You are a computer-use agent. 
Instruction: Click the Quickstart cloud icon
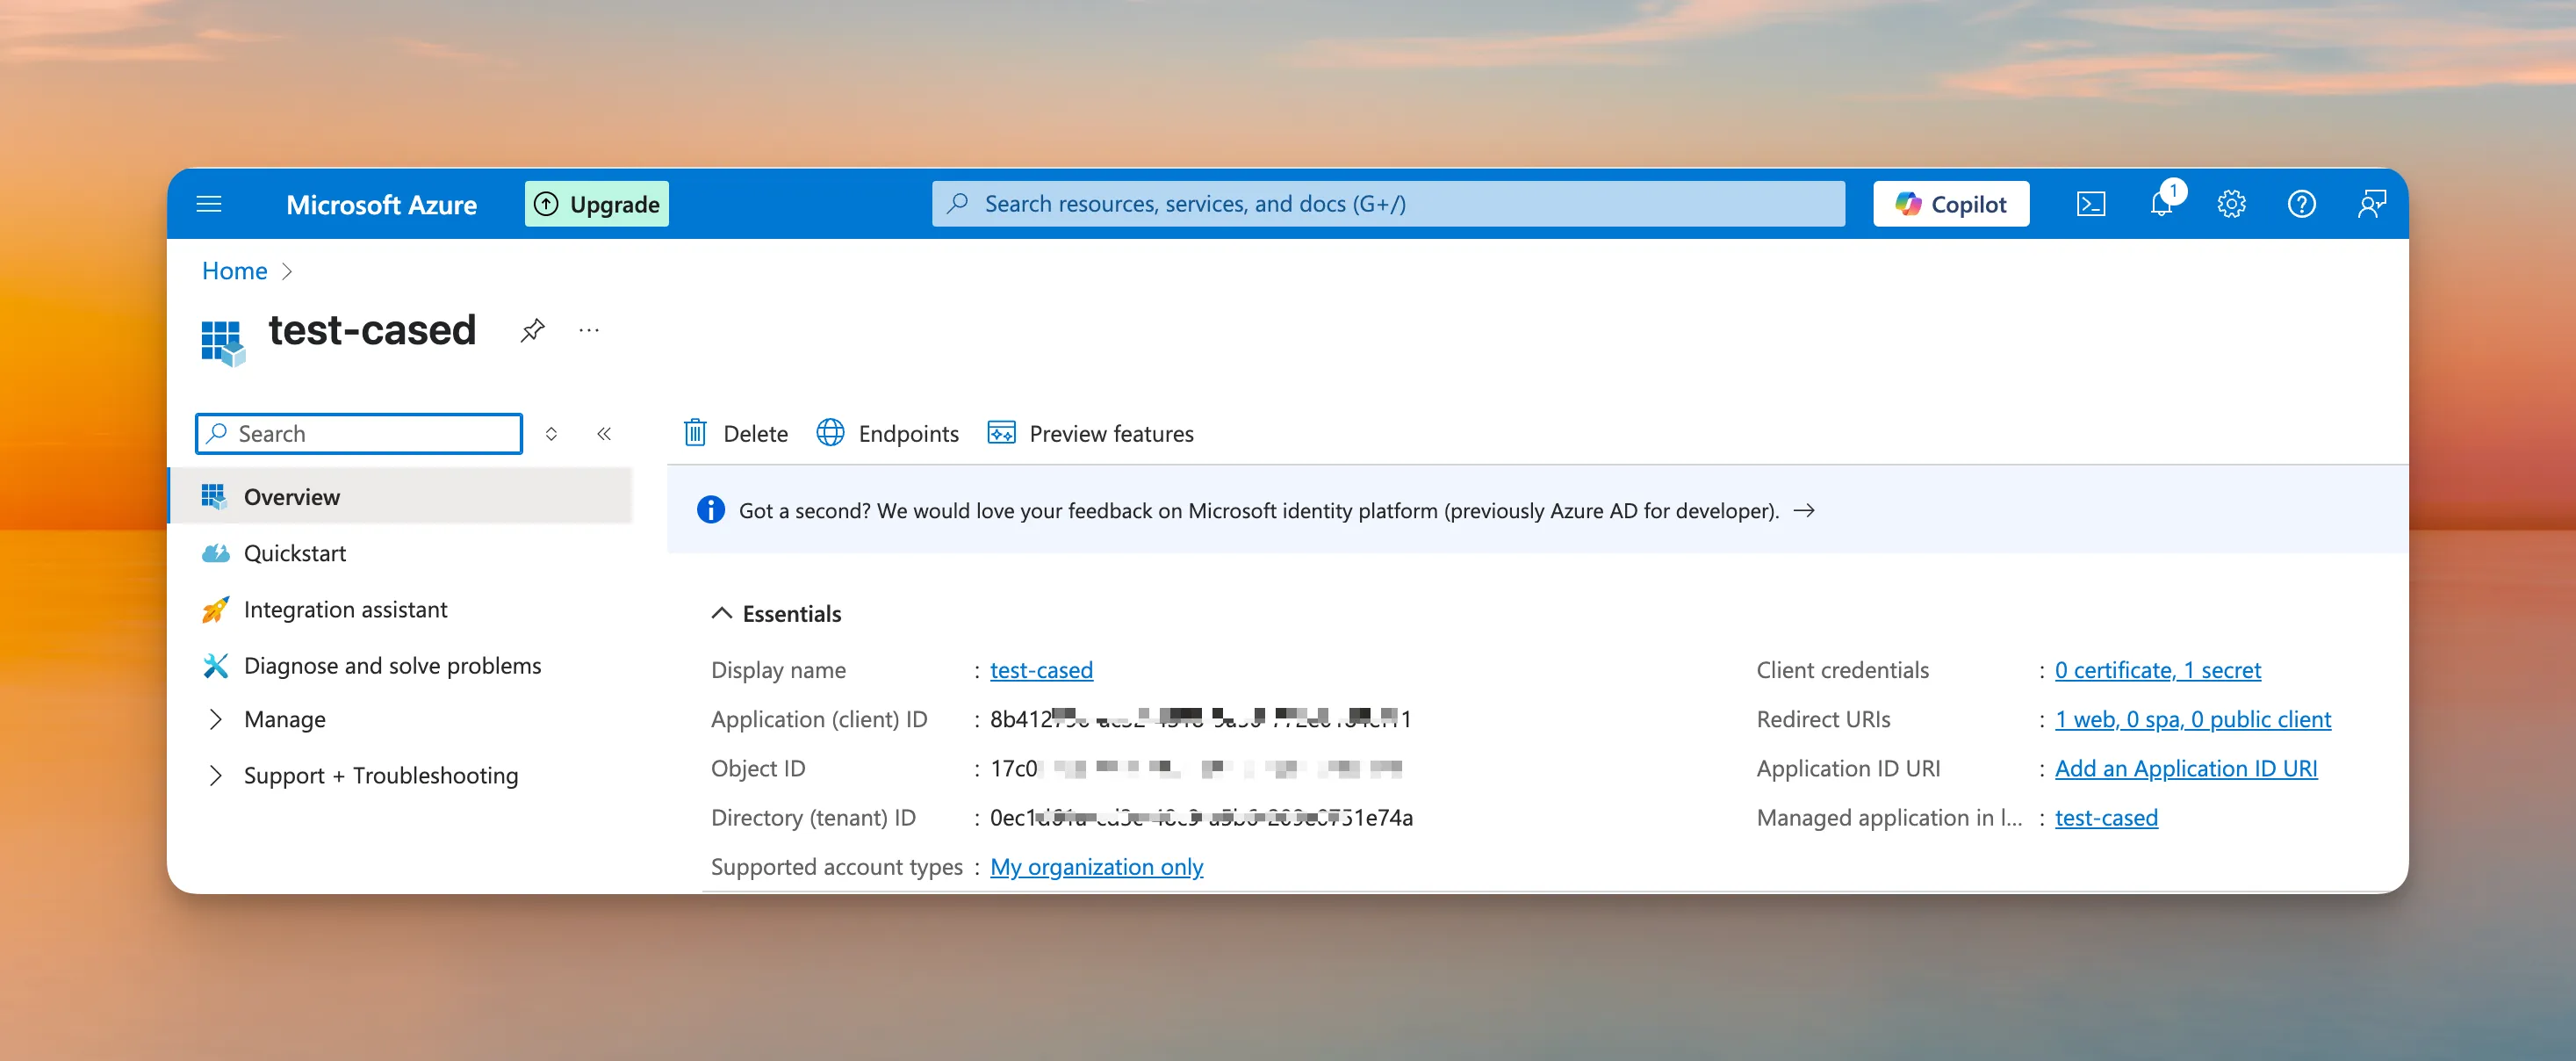pos(215,553)
